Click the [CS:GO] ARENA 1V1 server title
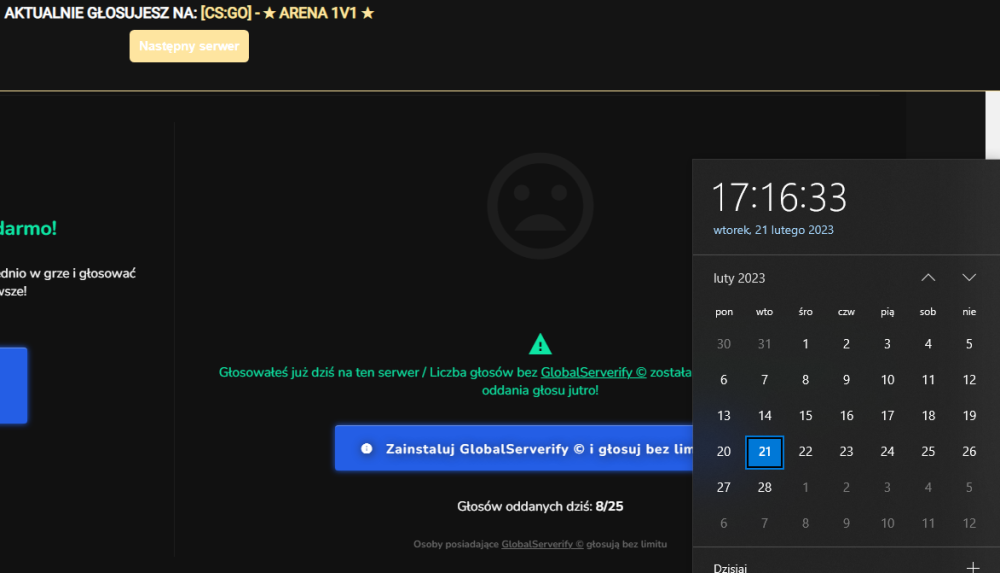1000x573 pixels. point(287,13)
